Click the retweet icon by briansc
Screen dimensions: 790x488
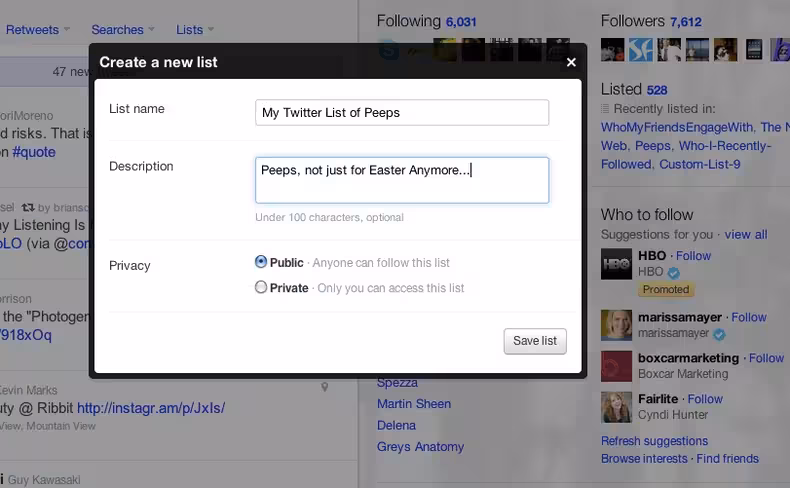pos(28,207)
